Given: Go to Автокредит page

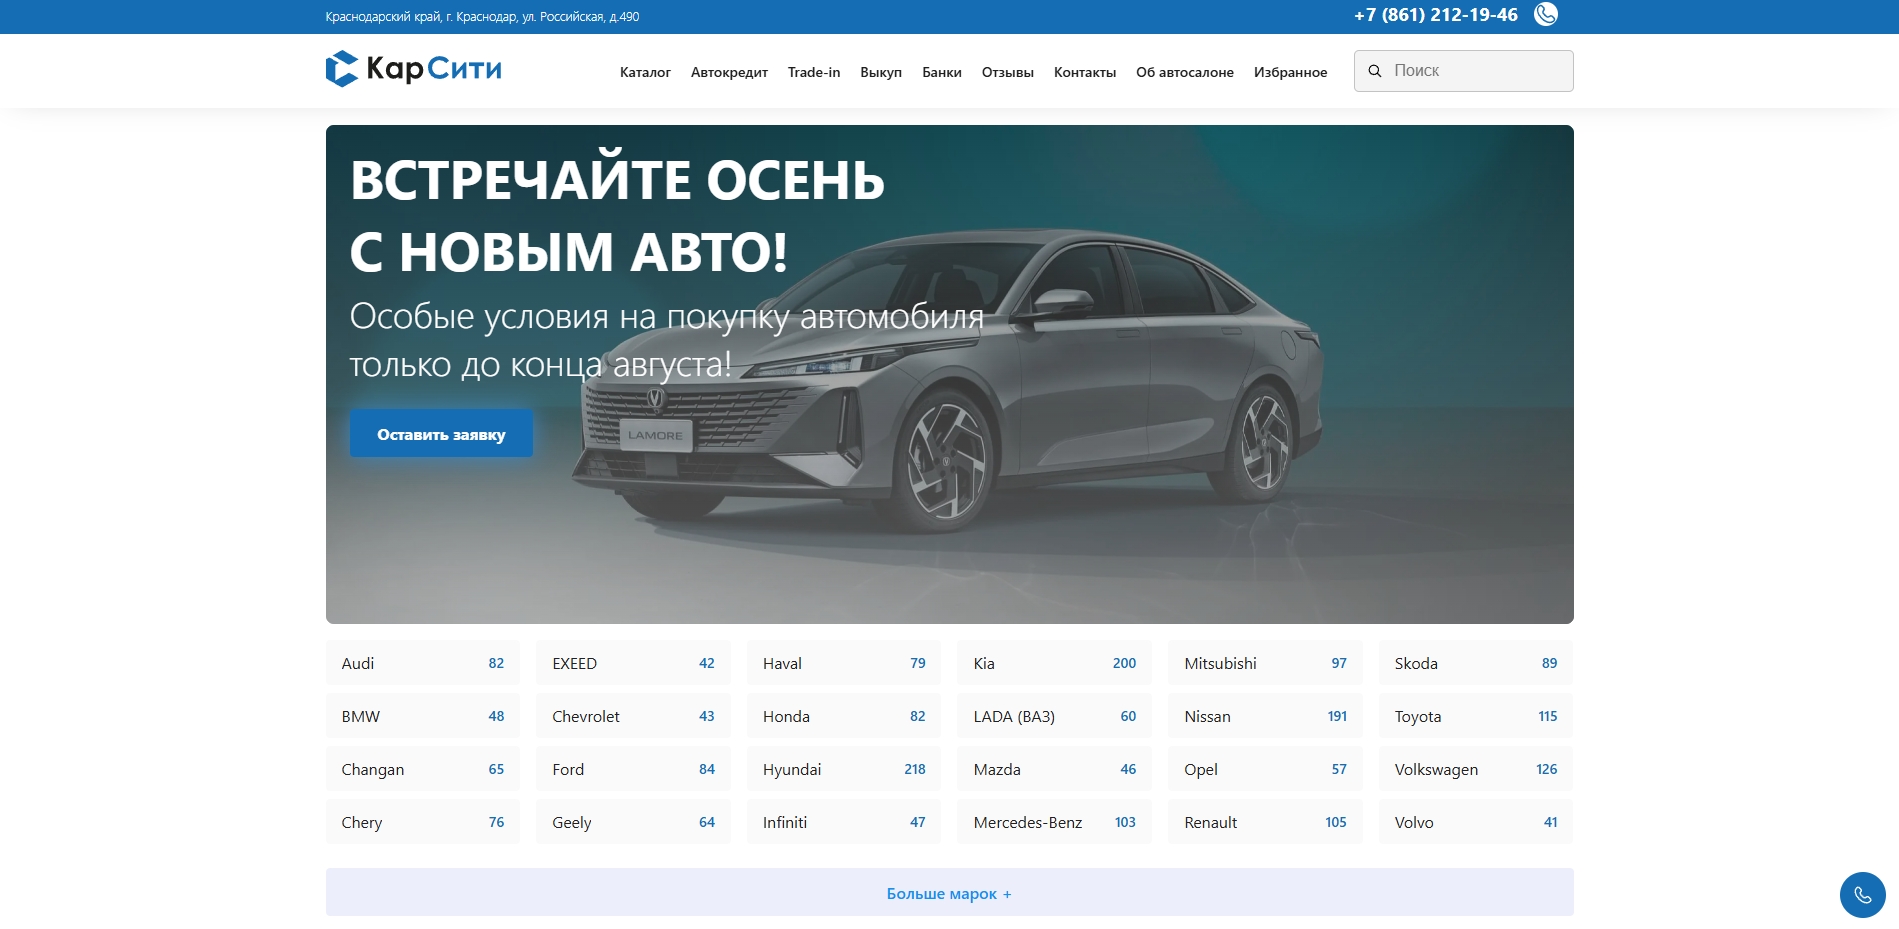Looking at the screenshot, I should pyautogui.click(x=729, y=72).
